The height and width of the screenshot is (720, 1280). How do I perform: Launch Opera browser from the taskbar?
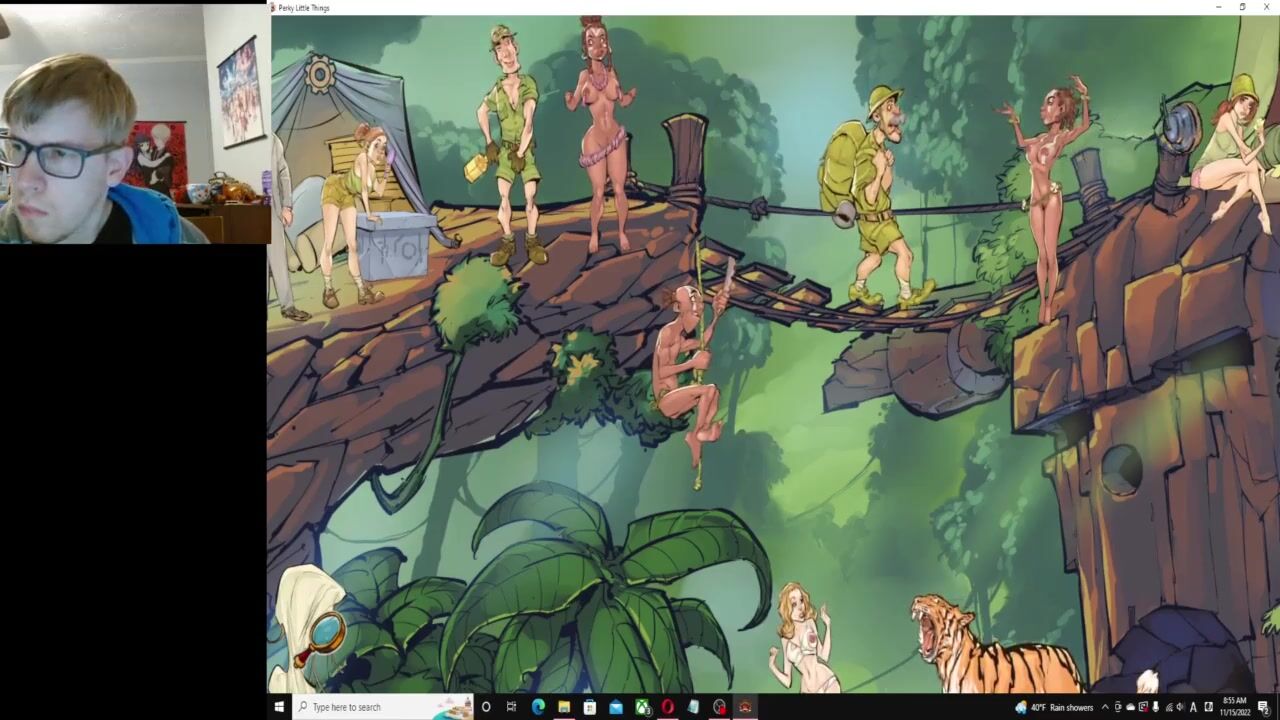[667, 707]
